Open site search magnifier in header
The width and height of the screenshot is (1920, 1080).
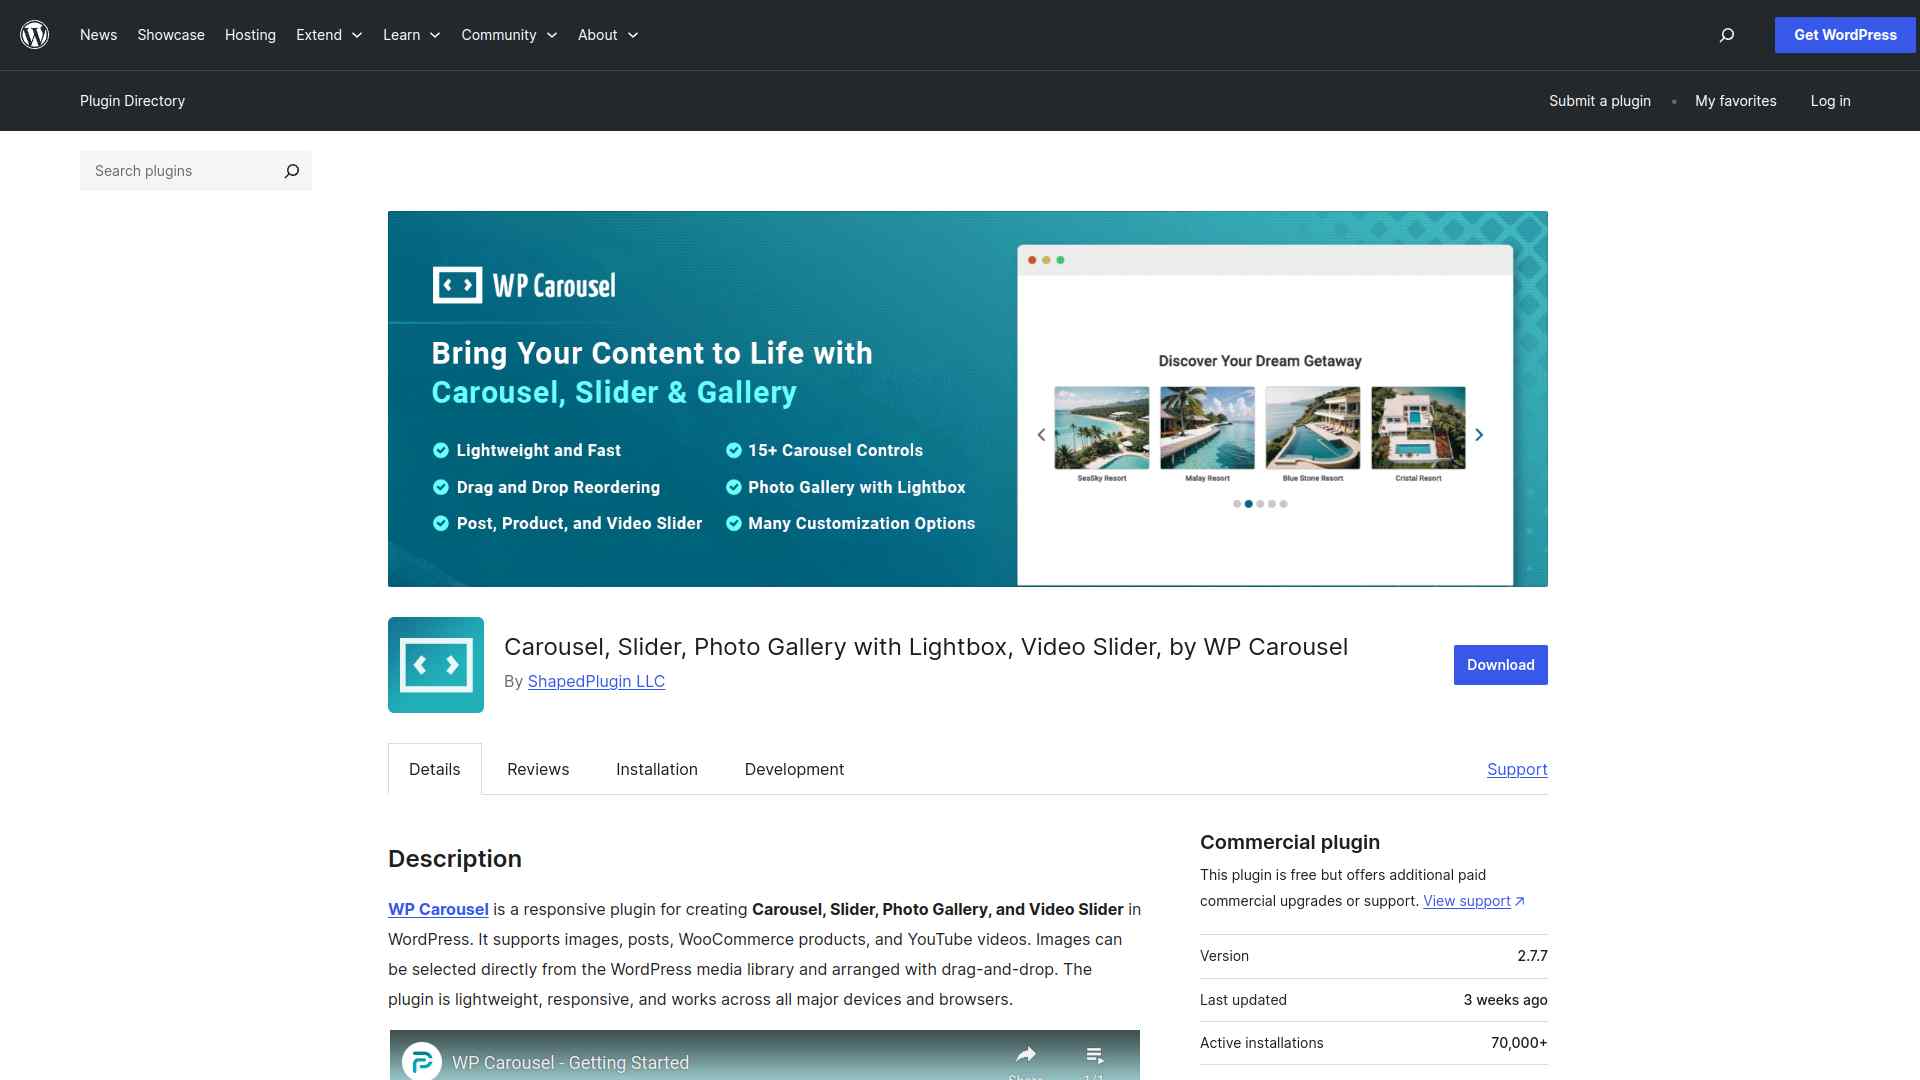pyautogui.click(x=1726, y=35)
